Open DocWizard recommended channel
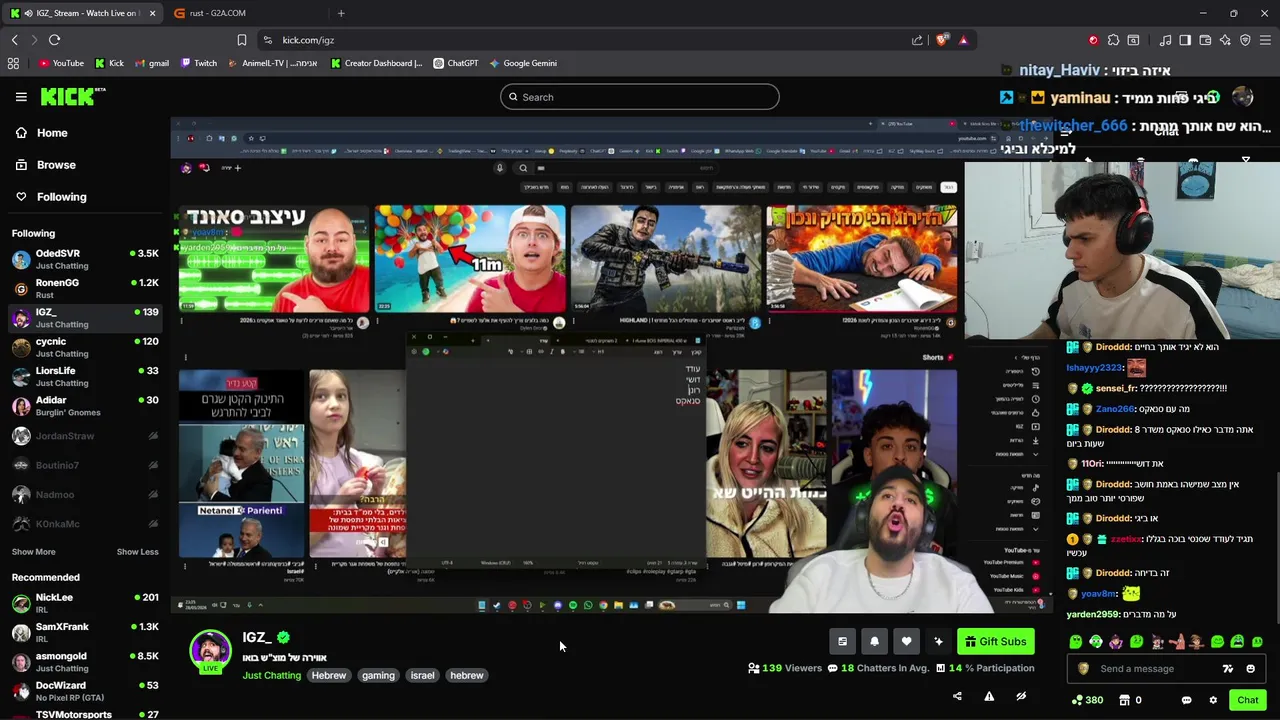This screenshot has width=1280, height=720. tap(85, 691)
